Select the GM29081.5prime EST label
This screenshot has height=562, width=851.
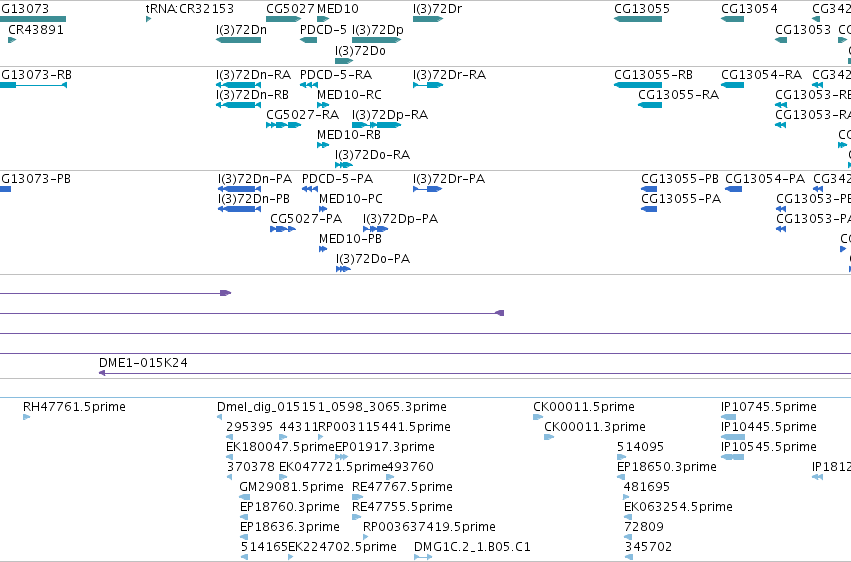coord(291,487)
